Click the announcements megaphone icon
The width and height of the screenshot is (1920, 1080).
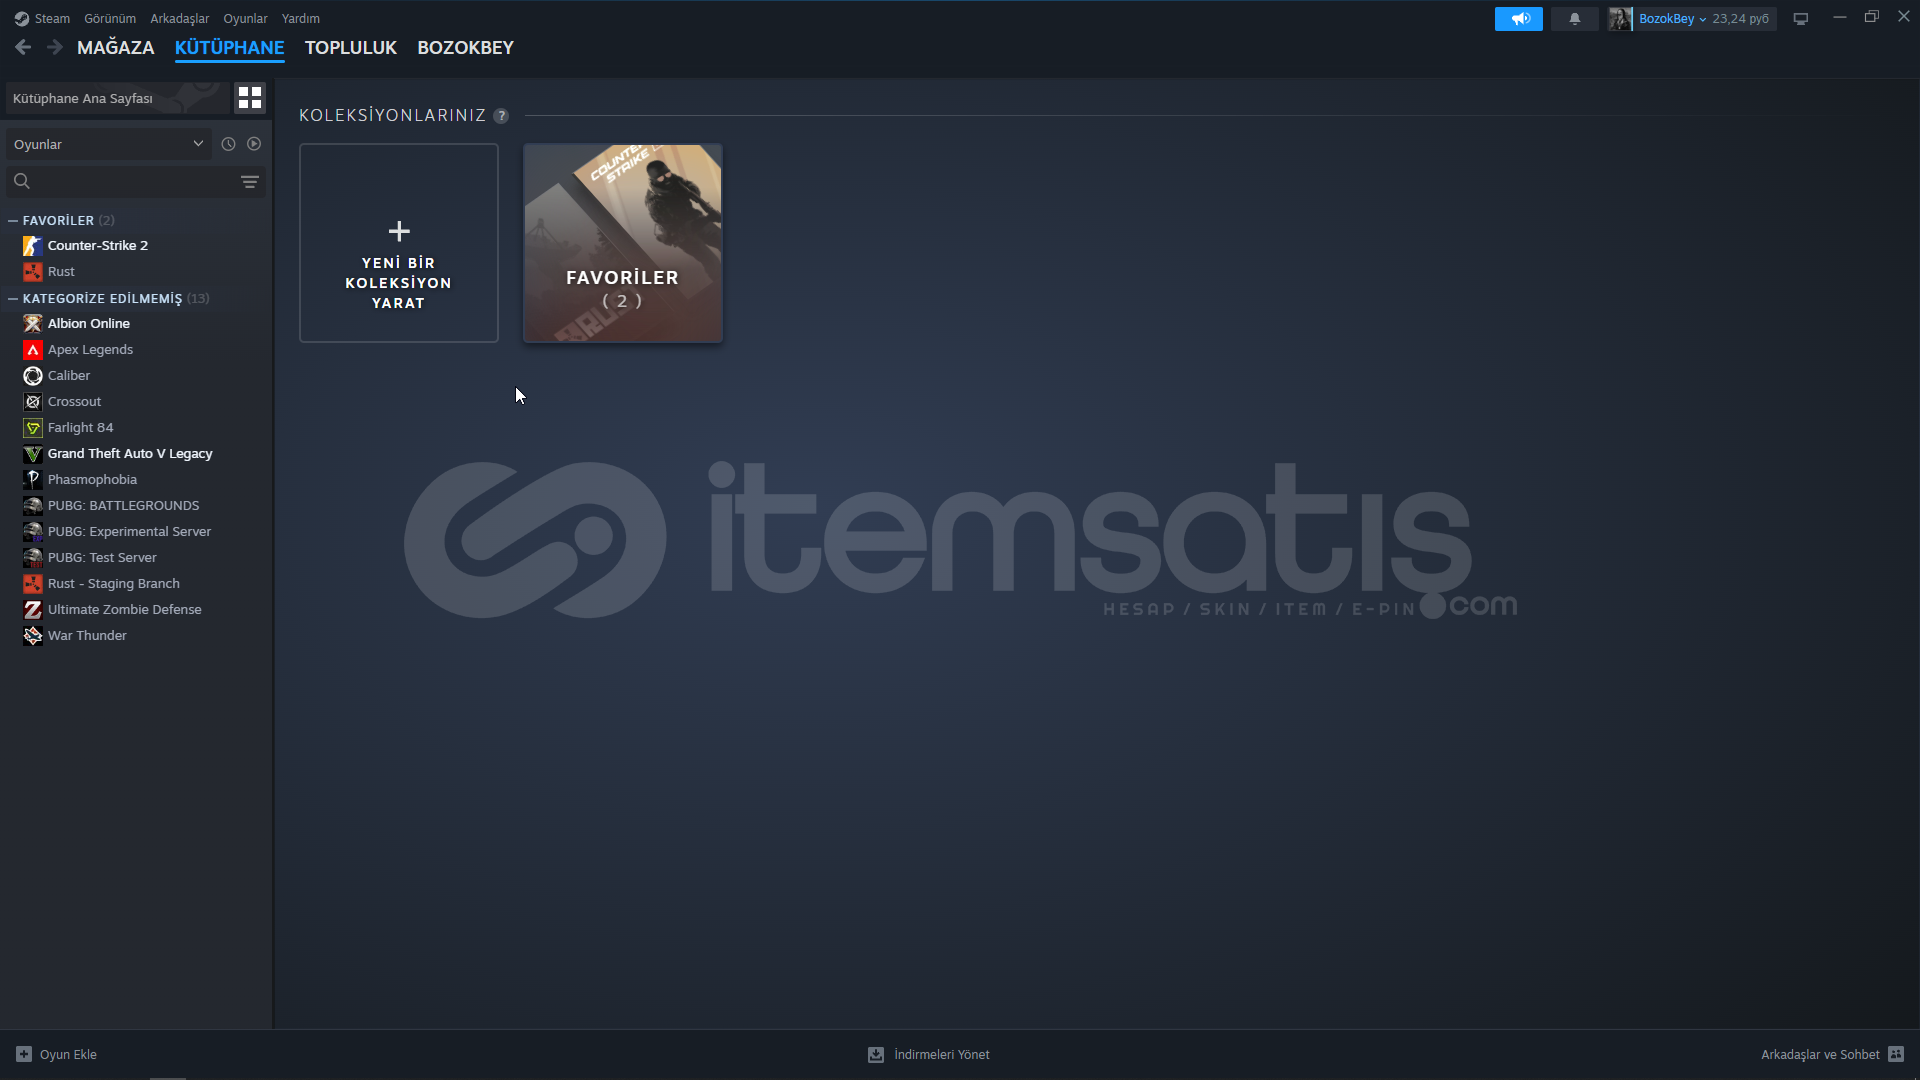(1518, 19)
